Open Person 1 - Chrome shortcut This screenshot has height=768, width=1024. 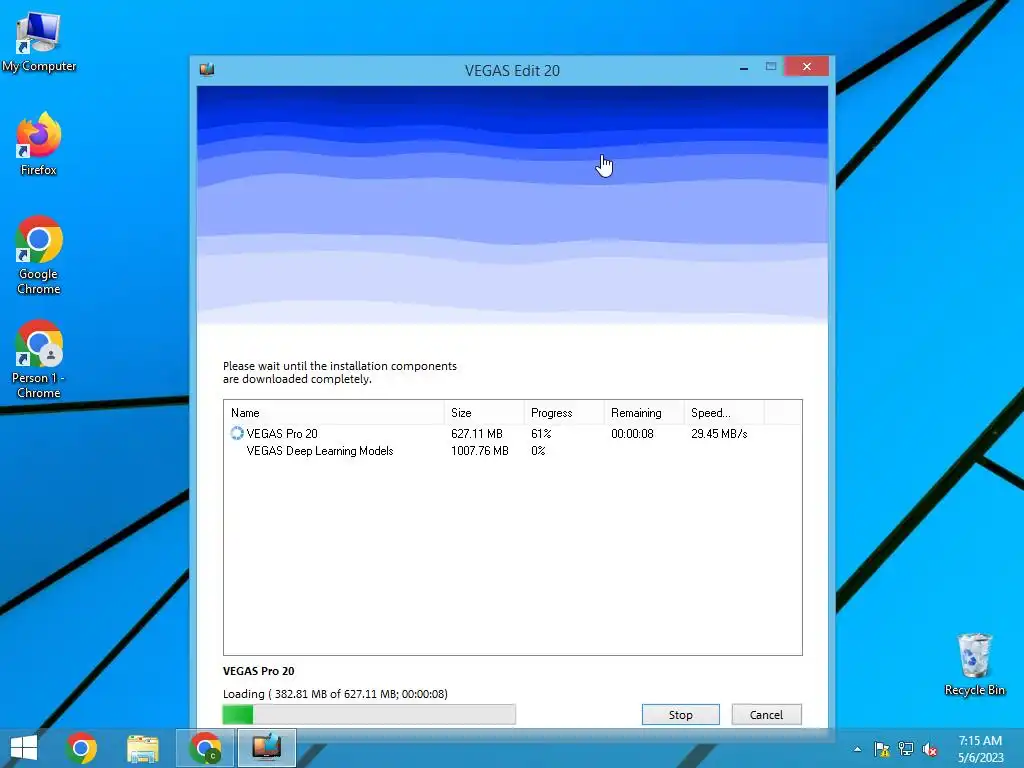pos(39,359)
